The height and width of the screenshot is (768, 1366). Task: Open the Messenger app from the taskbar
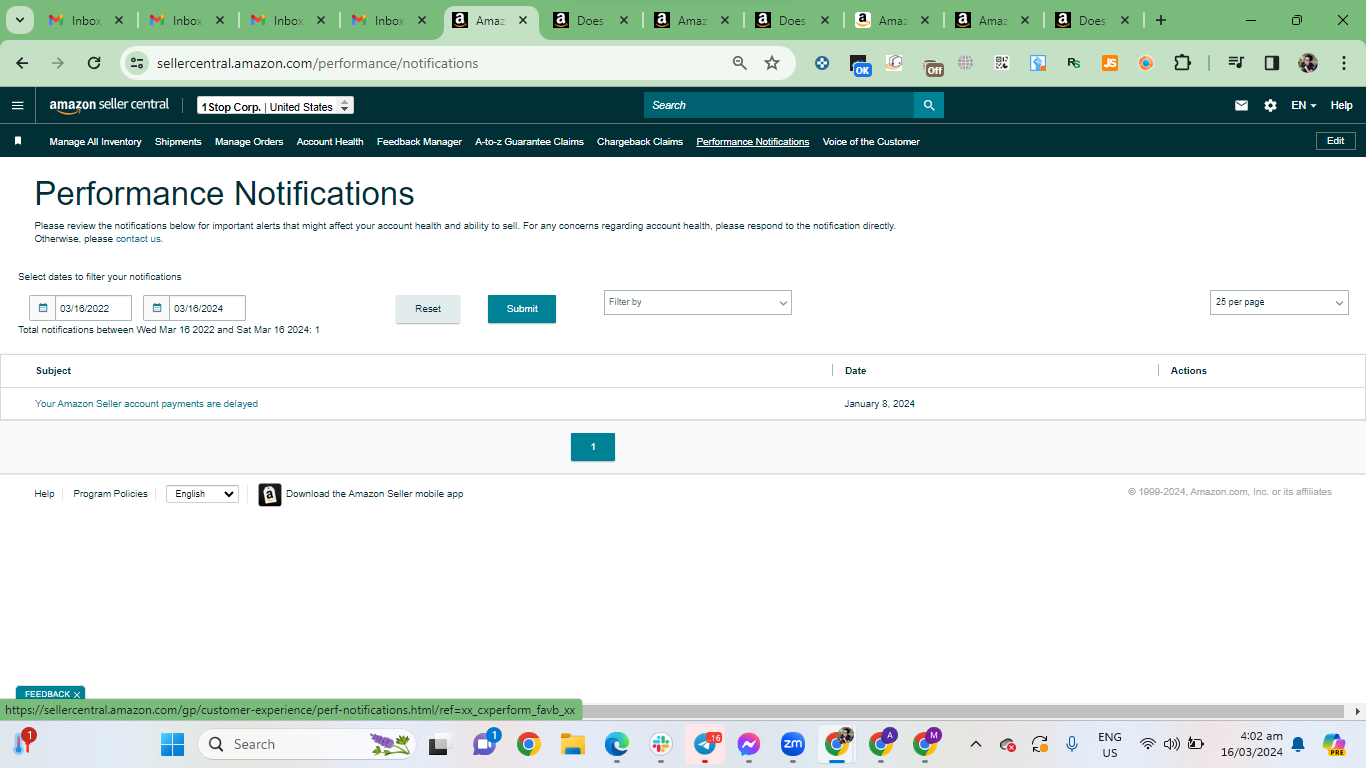(749, 744)
